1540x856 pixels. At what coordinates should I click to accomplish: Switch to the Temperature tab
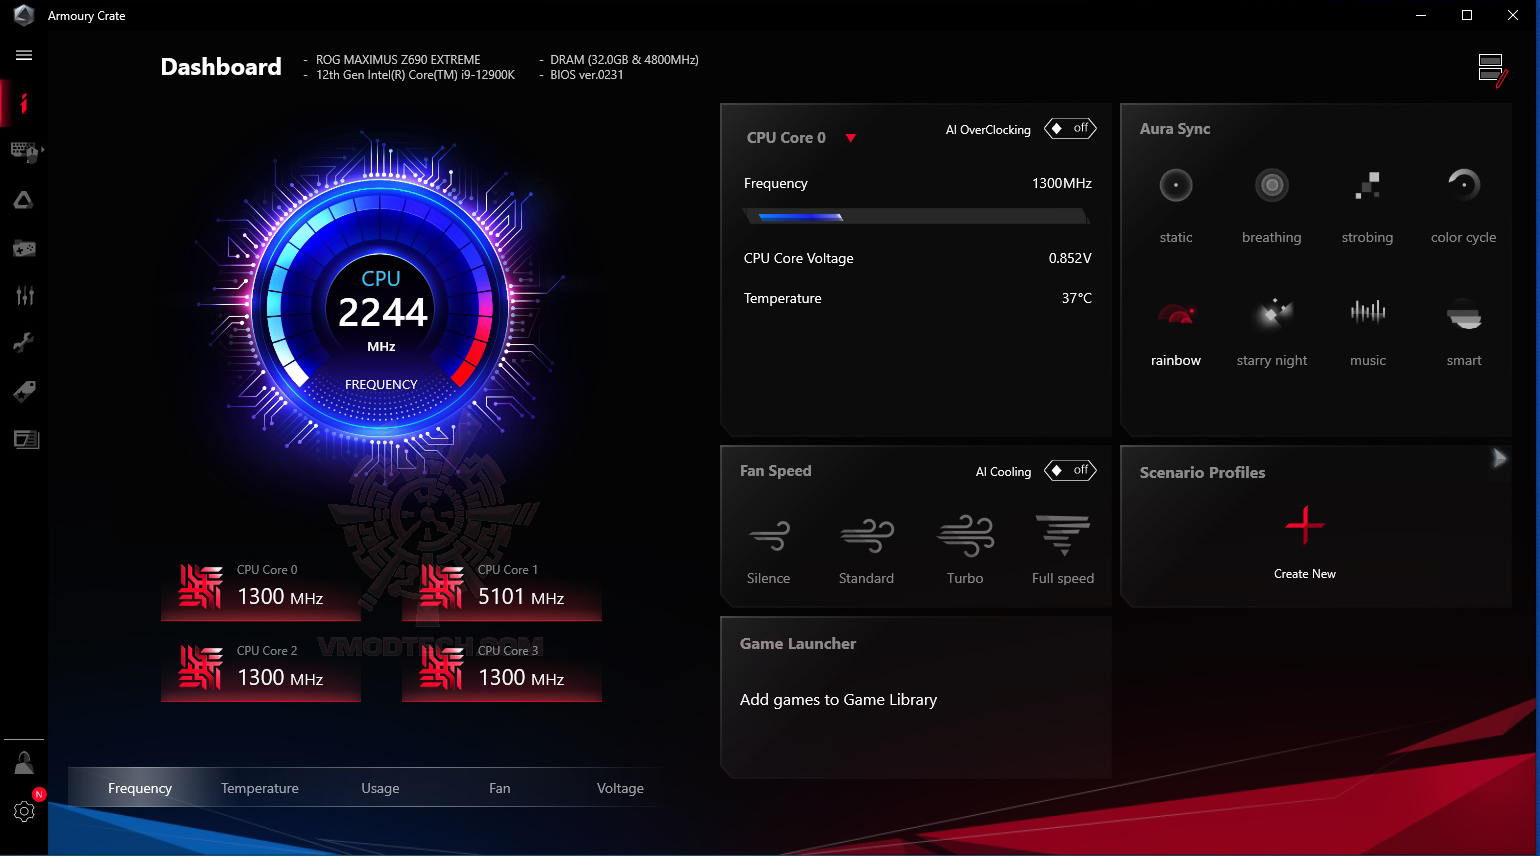point(260,788)
